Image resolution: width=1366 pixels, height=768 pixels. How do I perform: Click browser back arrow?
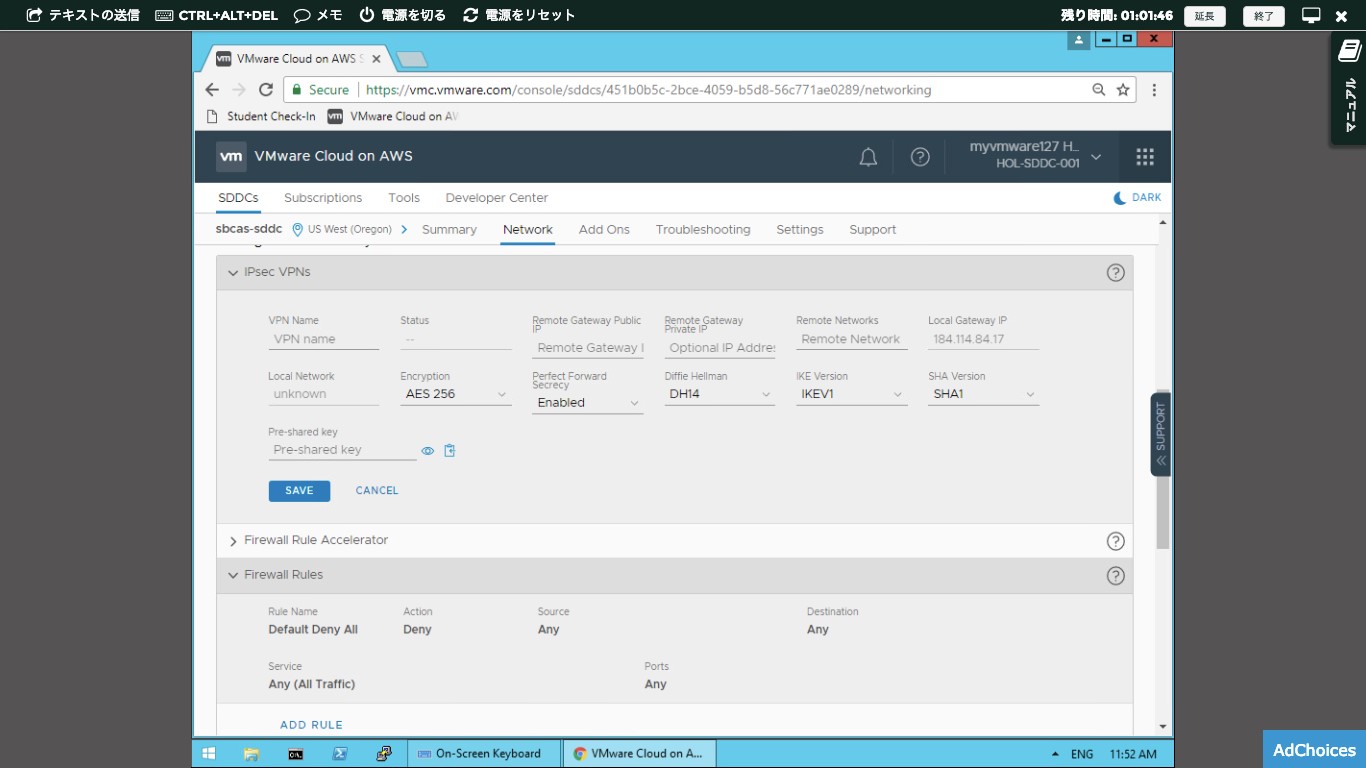[212, 90]
